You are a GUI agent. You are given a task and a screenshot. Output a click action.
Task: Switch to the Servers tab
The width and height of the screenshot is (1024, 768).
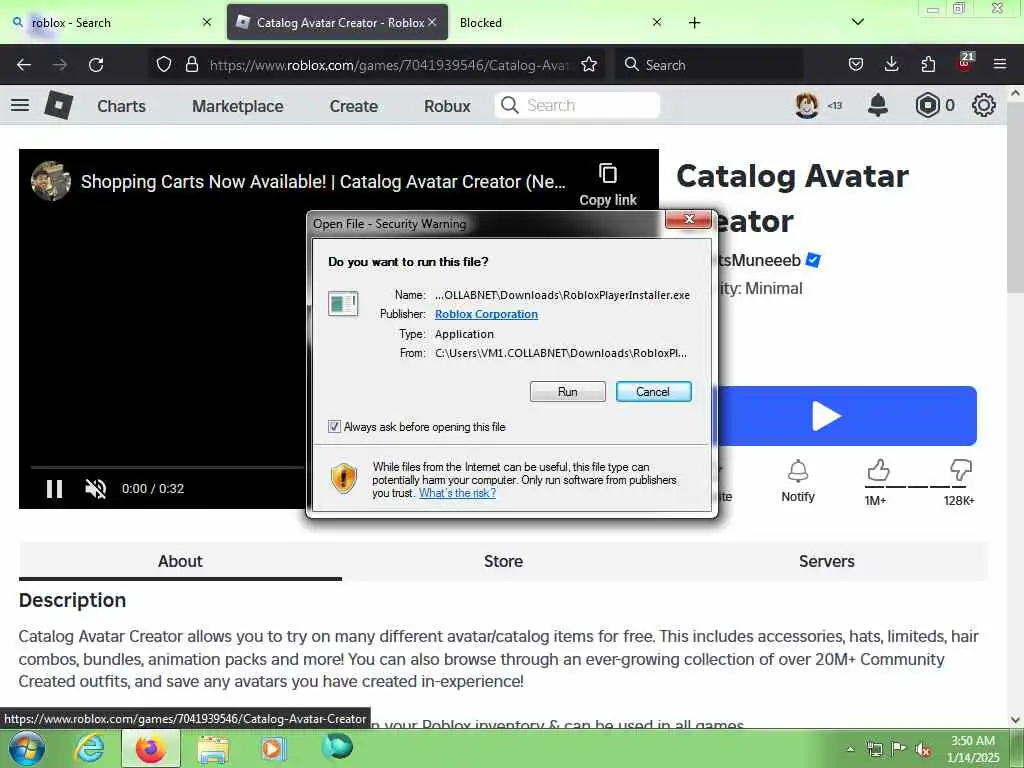826,561
